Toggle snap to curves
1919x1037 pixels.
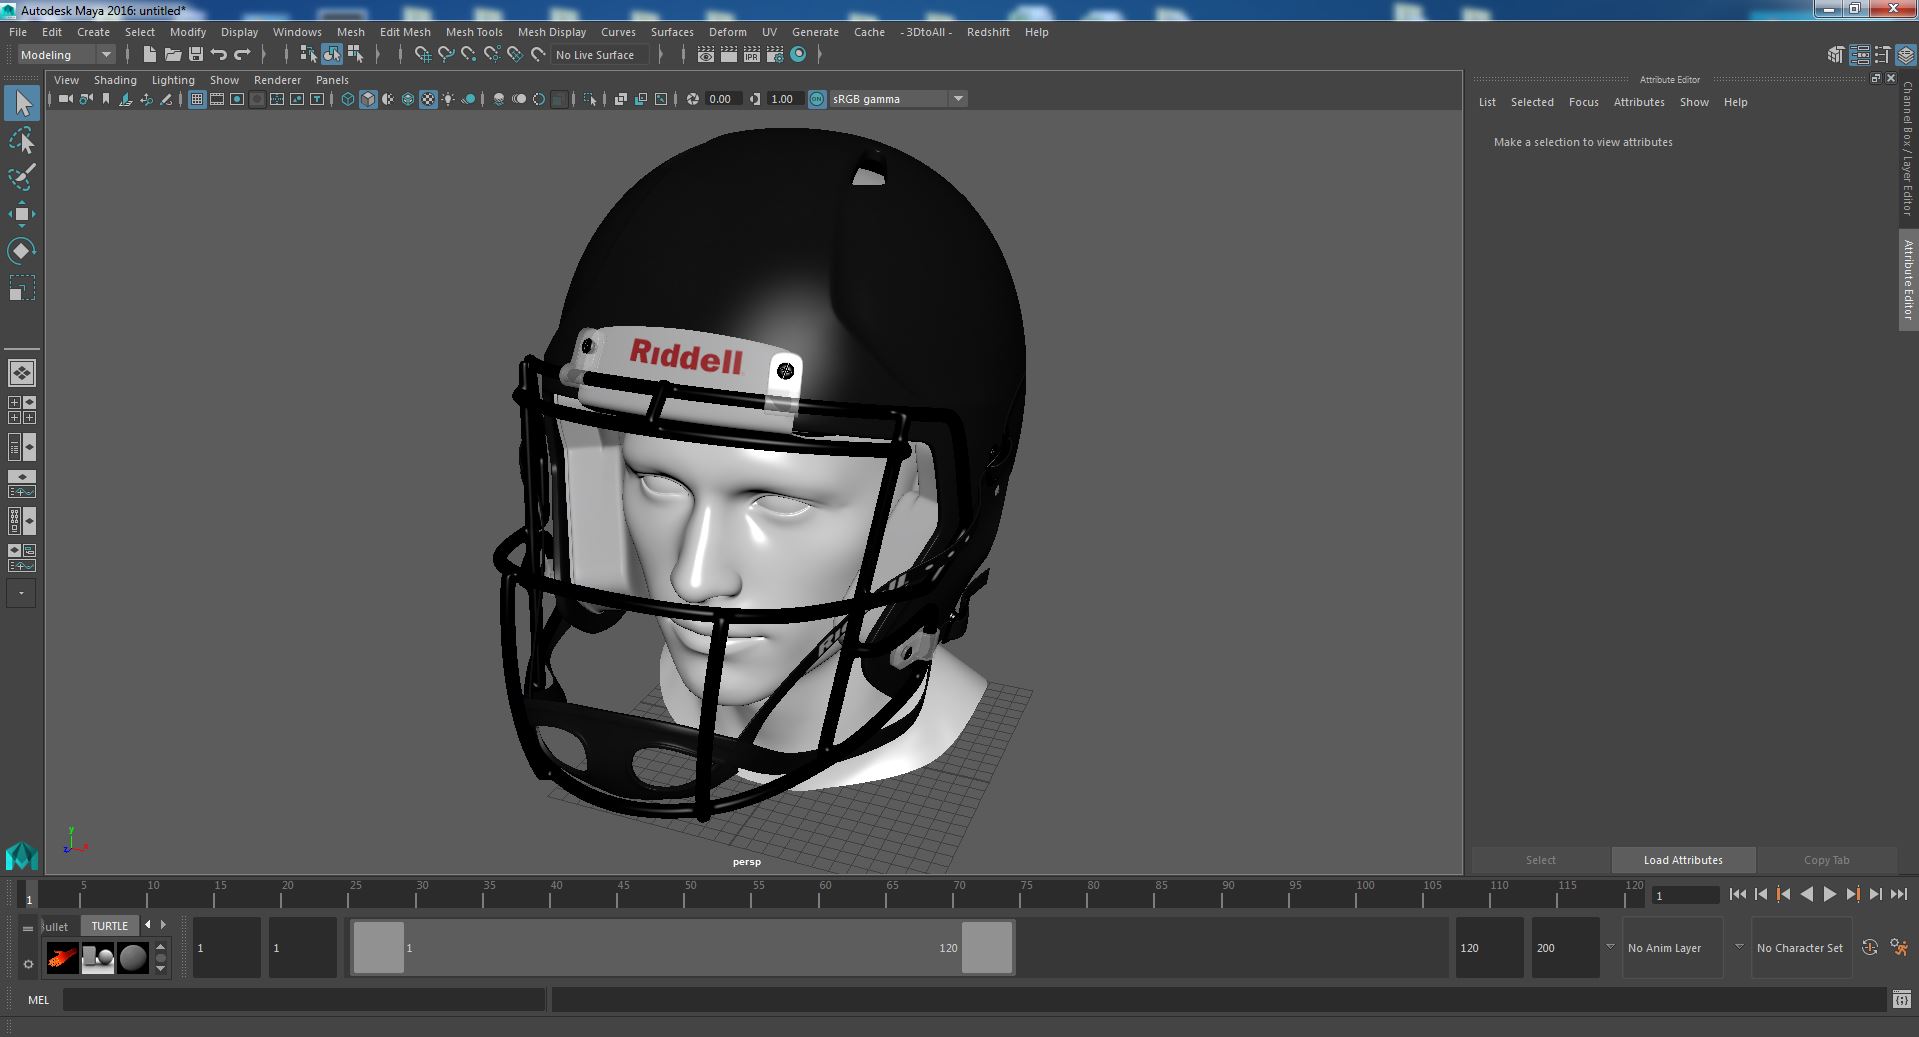446,55
